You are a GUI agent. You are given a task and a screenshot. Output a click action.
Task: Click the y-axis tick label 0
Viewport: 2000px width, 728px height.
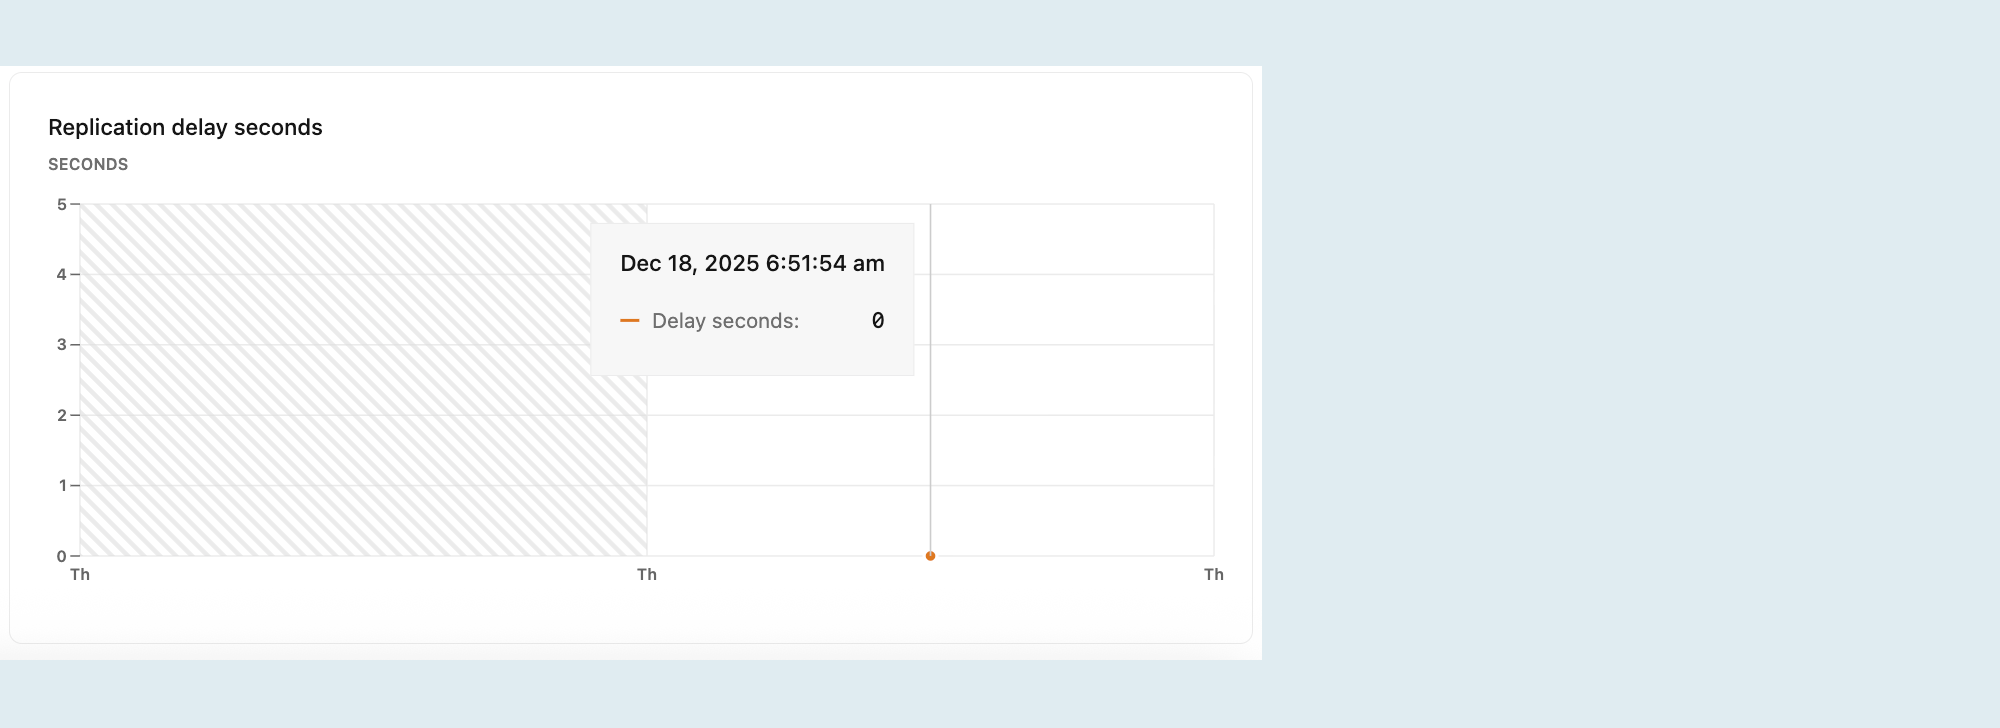pos(62,556)
